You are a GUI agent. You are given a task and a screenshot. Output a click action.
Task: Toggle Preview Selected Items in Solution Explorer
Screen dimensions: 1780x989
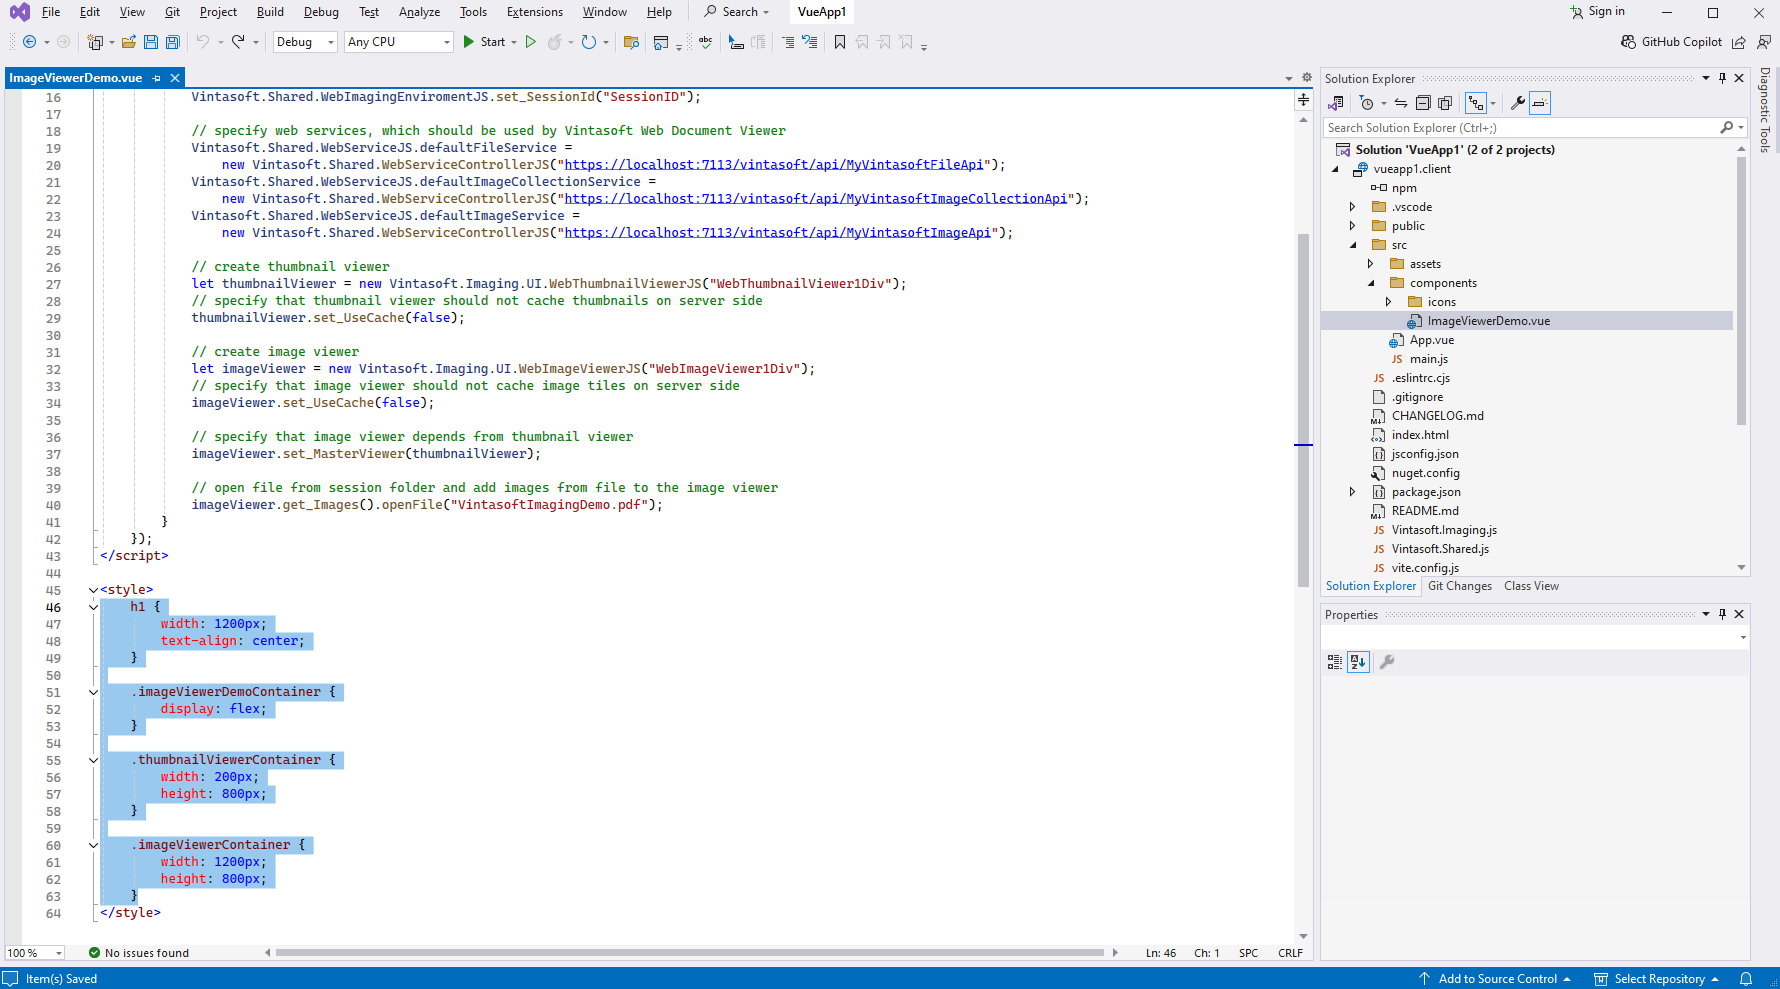(x=1540, y=103)
